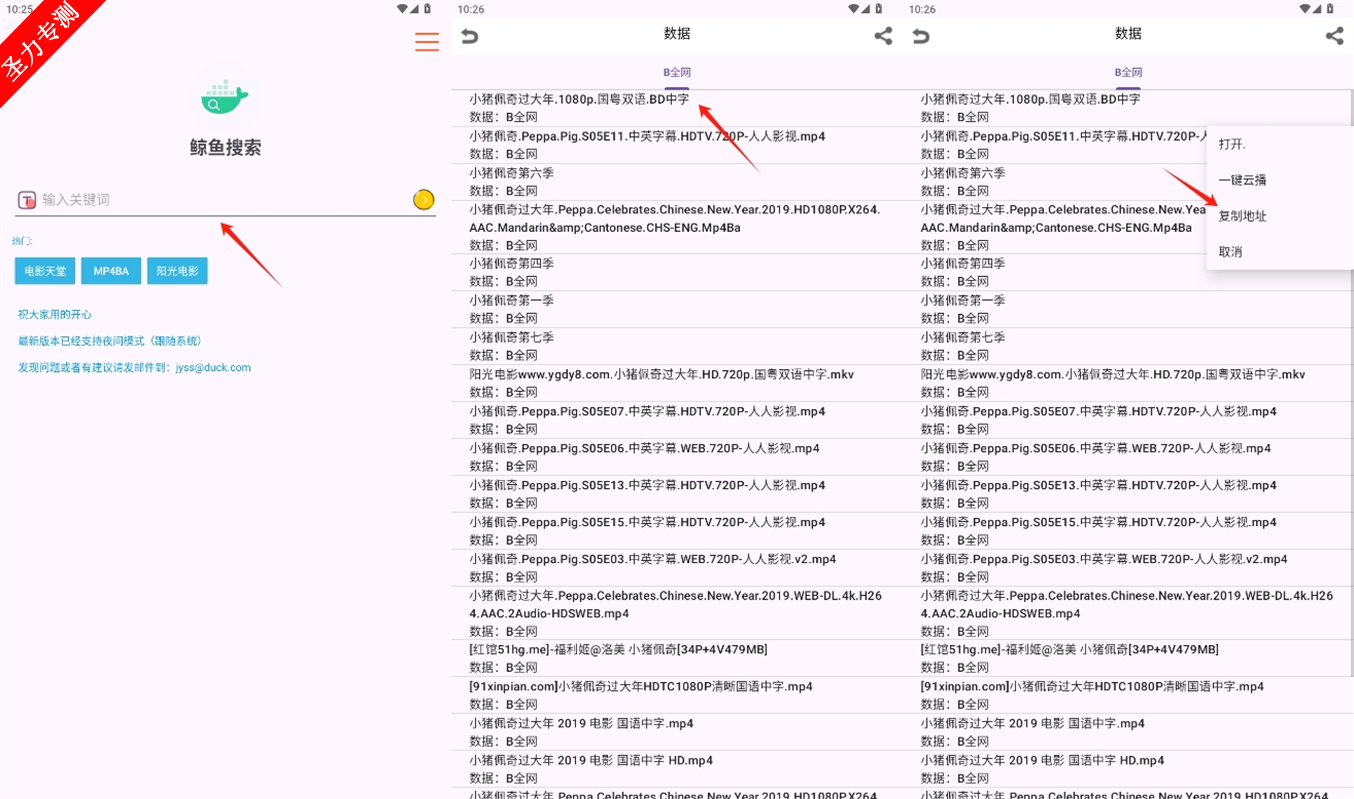Open 小猪佩奇第四季 on right screen
The width and height of the screenshot is (1354, 799).
click(1128, 272)
